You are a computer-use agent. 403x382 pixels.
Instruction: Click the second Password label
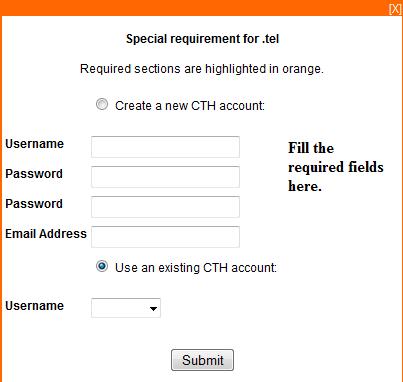[34, 204]
